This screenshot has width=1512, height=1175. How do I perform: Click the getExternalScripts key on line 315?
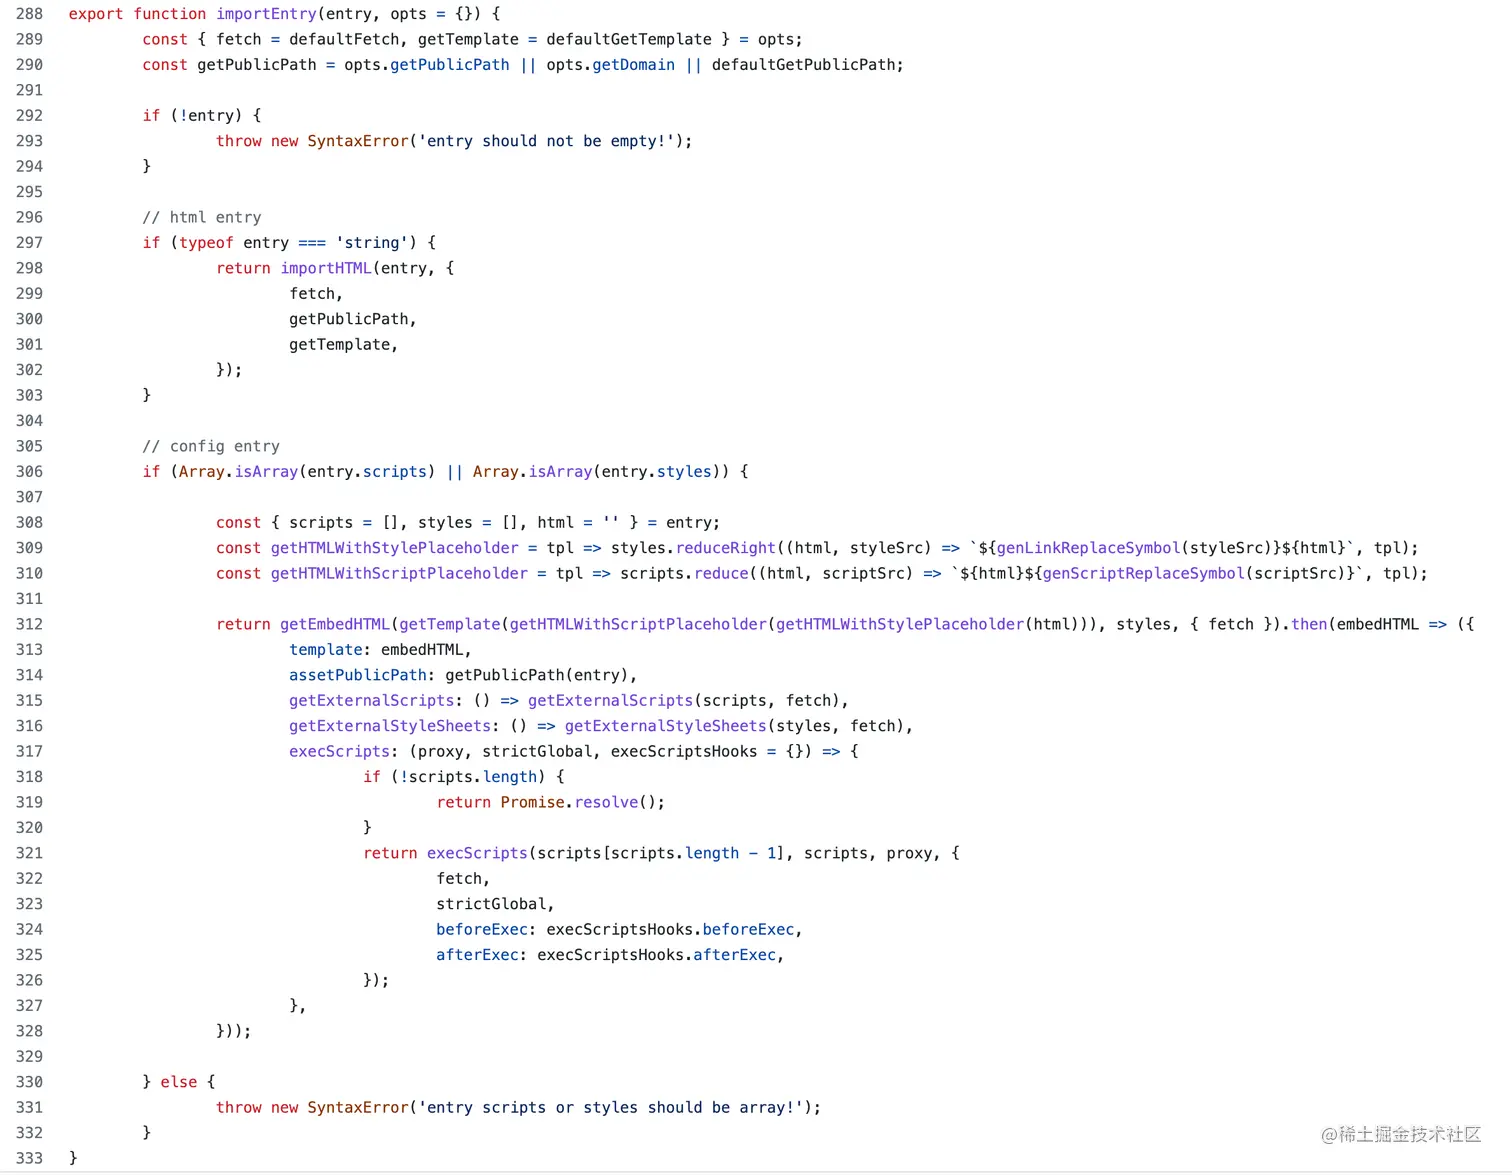point(372,701)
